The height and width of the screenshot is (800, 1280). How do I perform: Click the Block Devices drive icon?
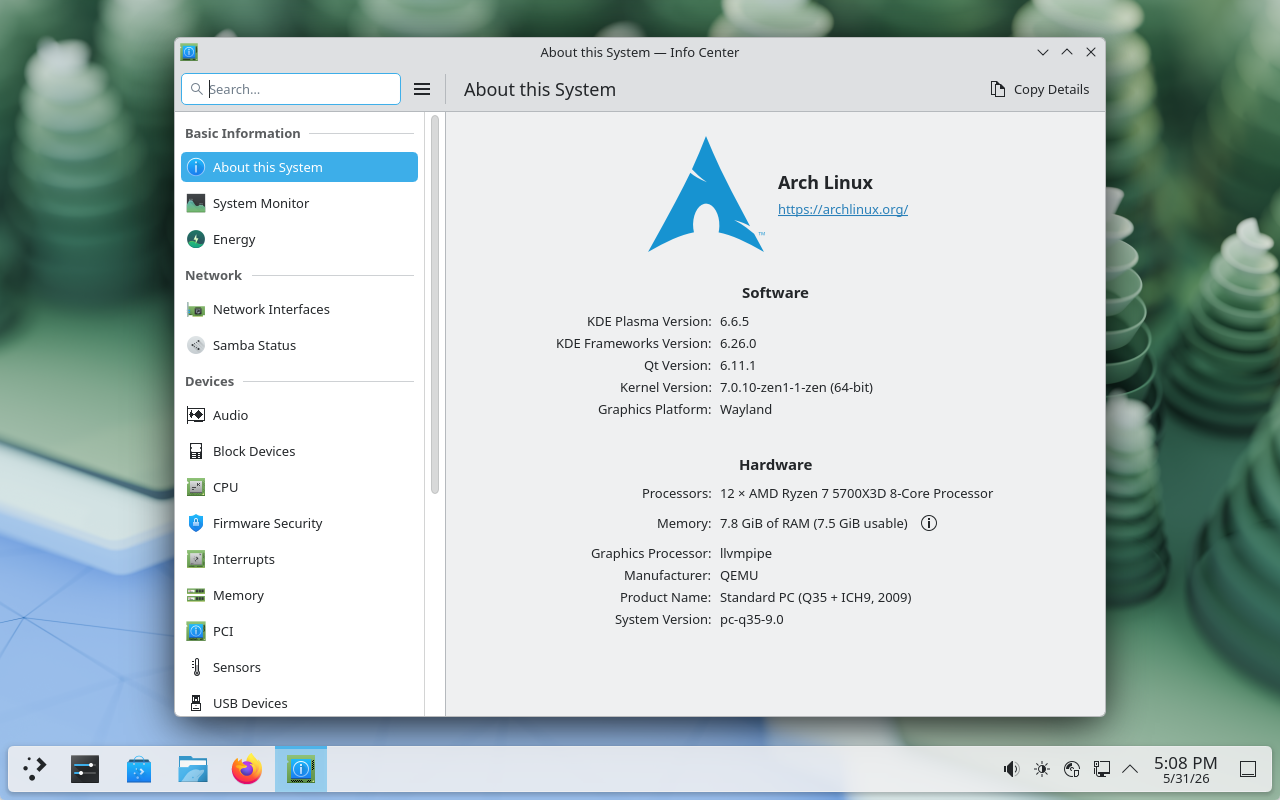pyautogui.click(x=196, y=451)
